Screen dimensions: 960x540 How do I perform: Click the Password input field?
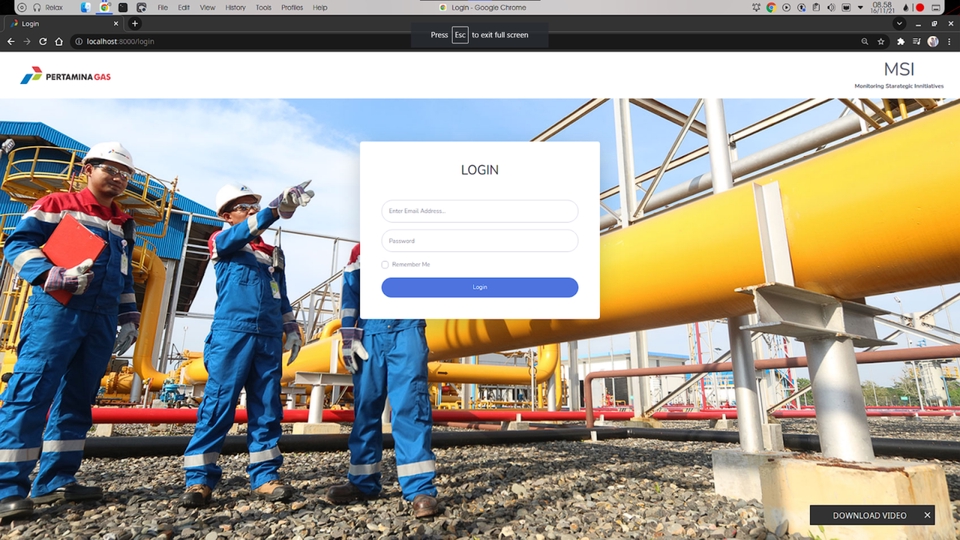point(479,241)
